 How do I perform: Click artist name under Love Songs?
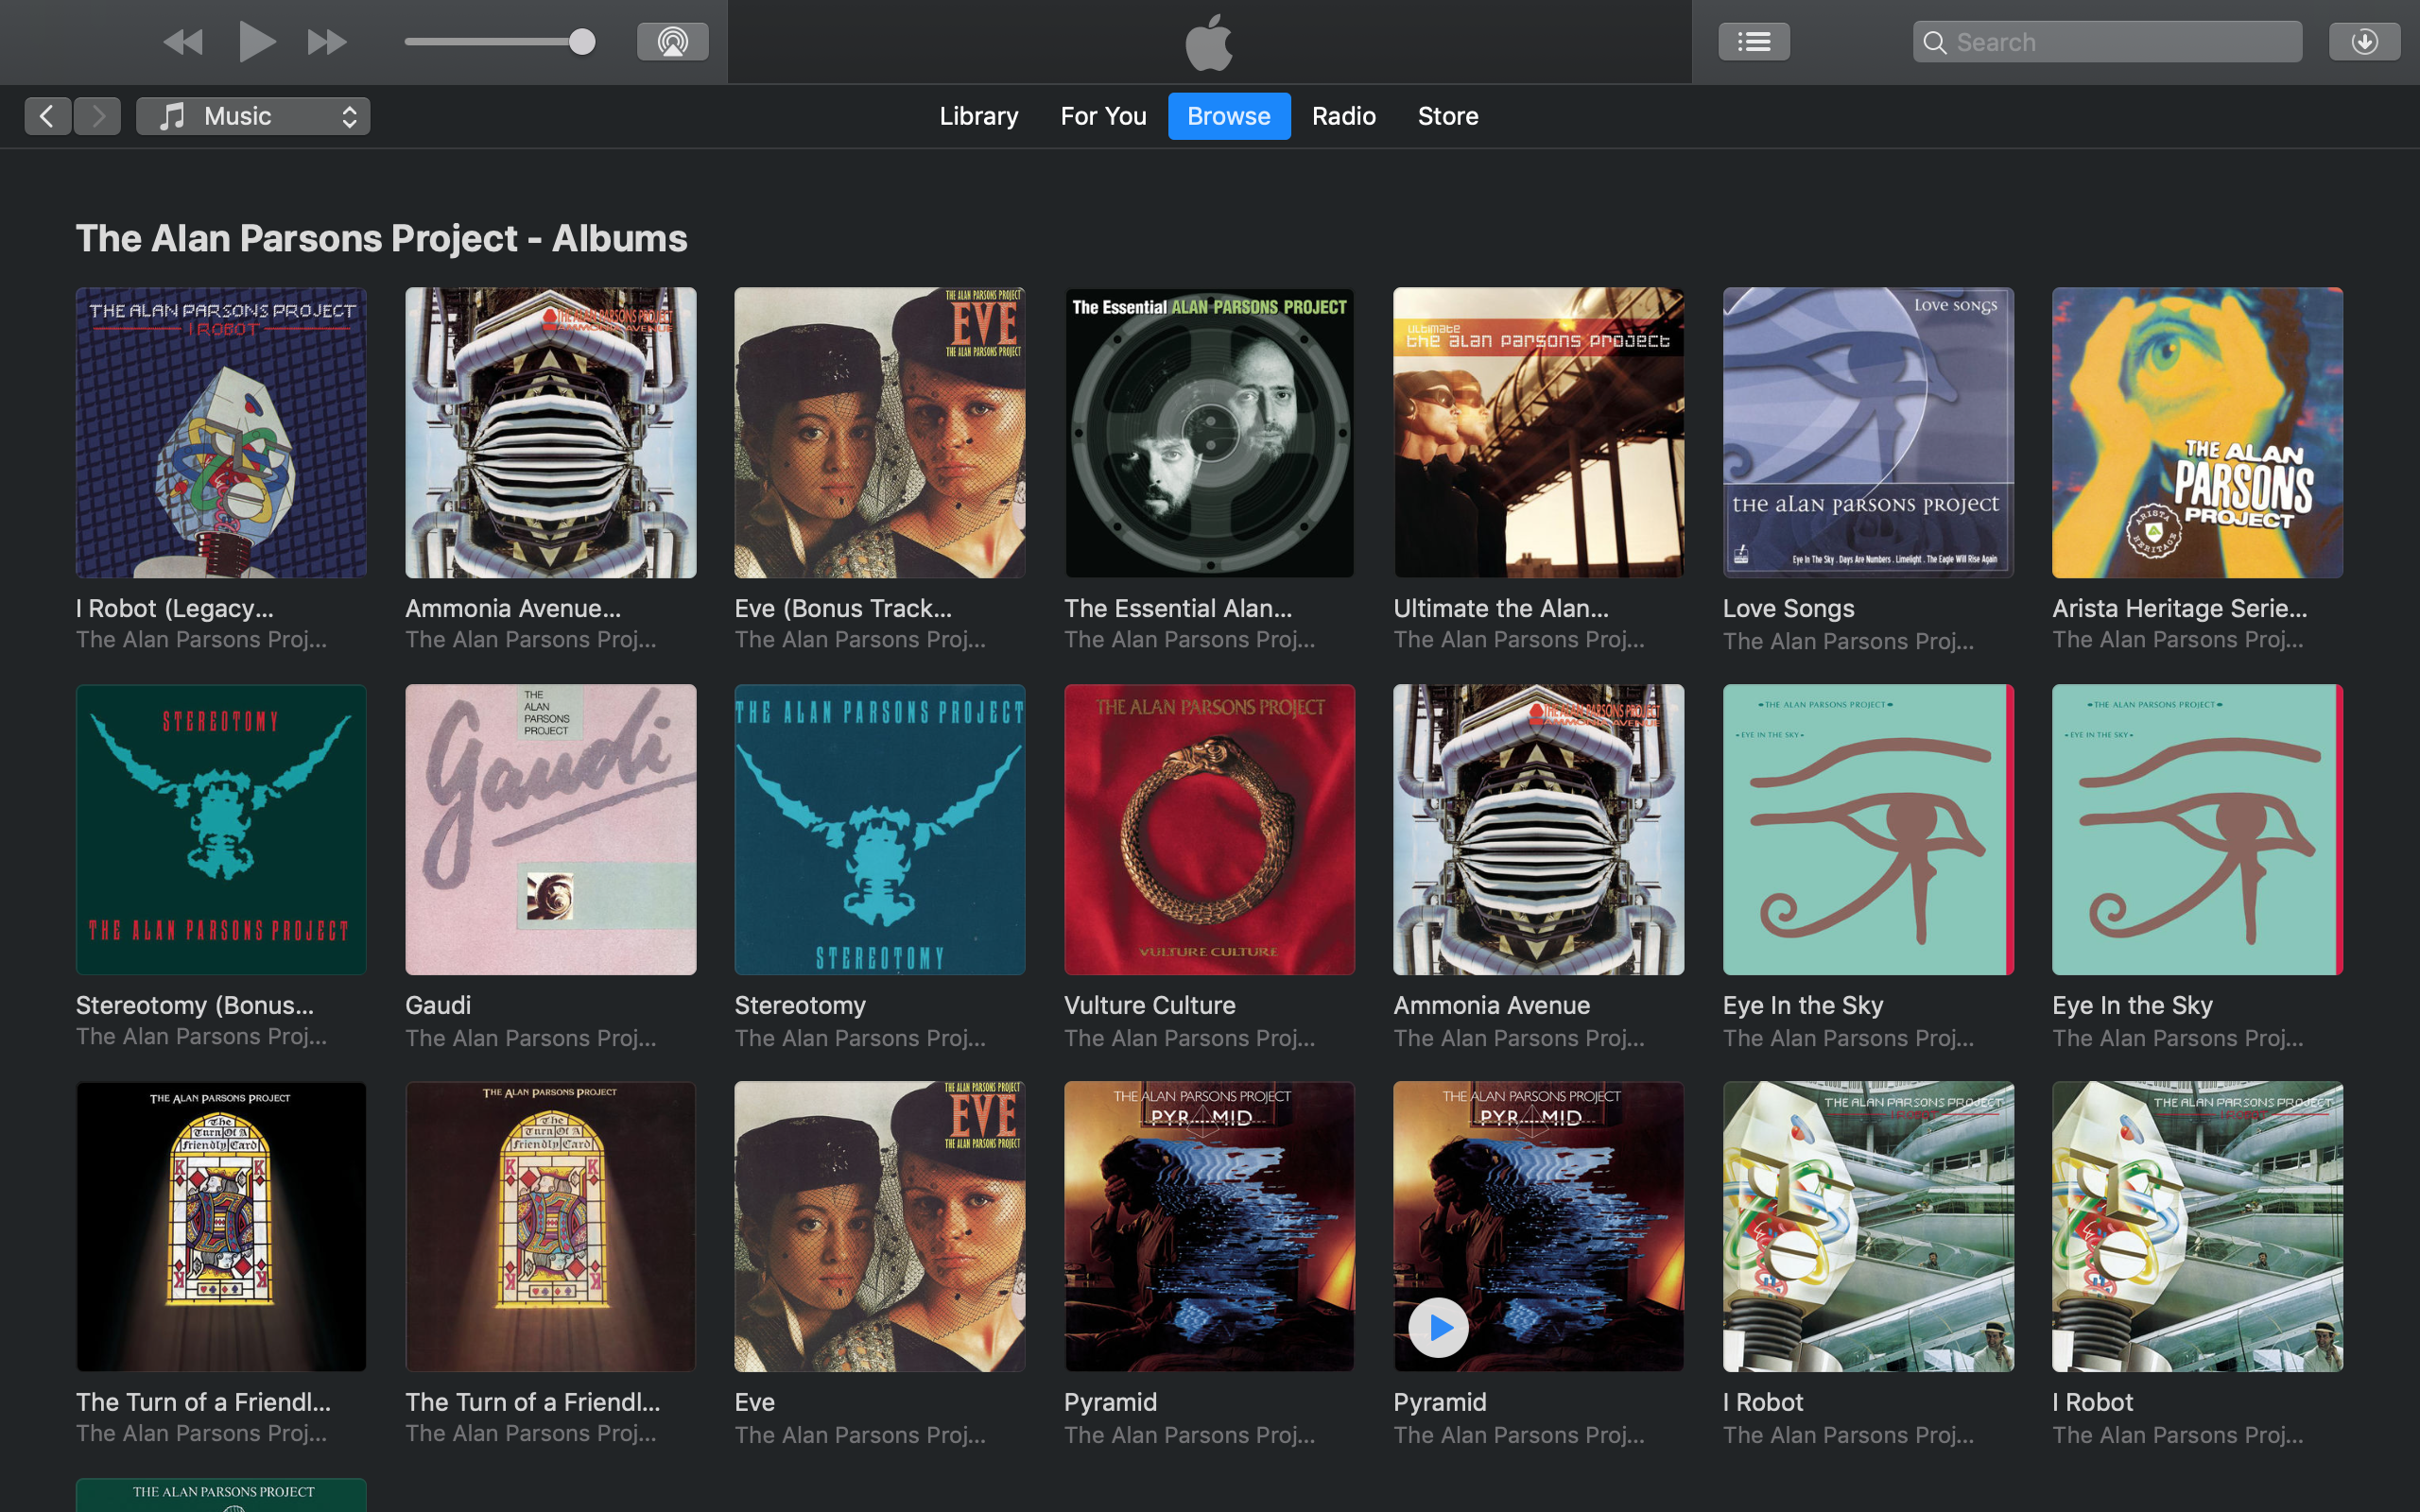click(x=1848, y=641)
